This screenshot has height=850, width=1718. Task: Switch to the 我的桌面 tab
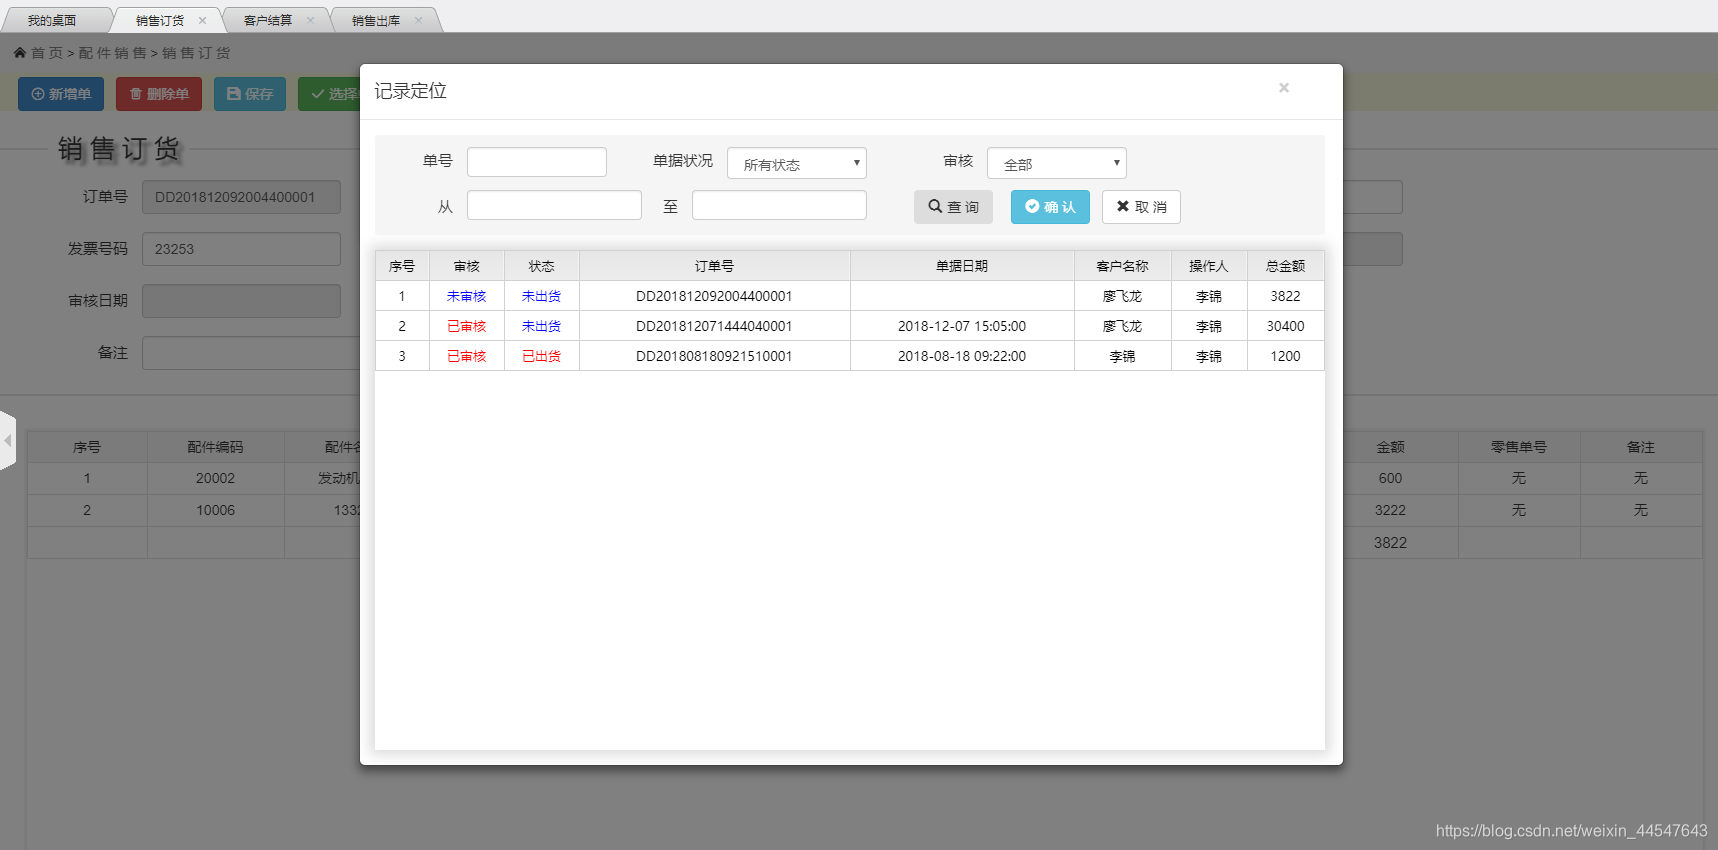[52, 20]
